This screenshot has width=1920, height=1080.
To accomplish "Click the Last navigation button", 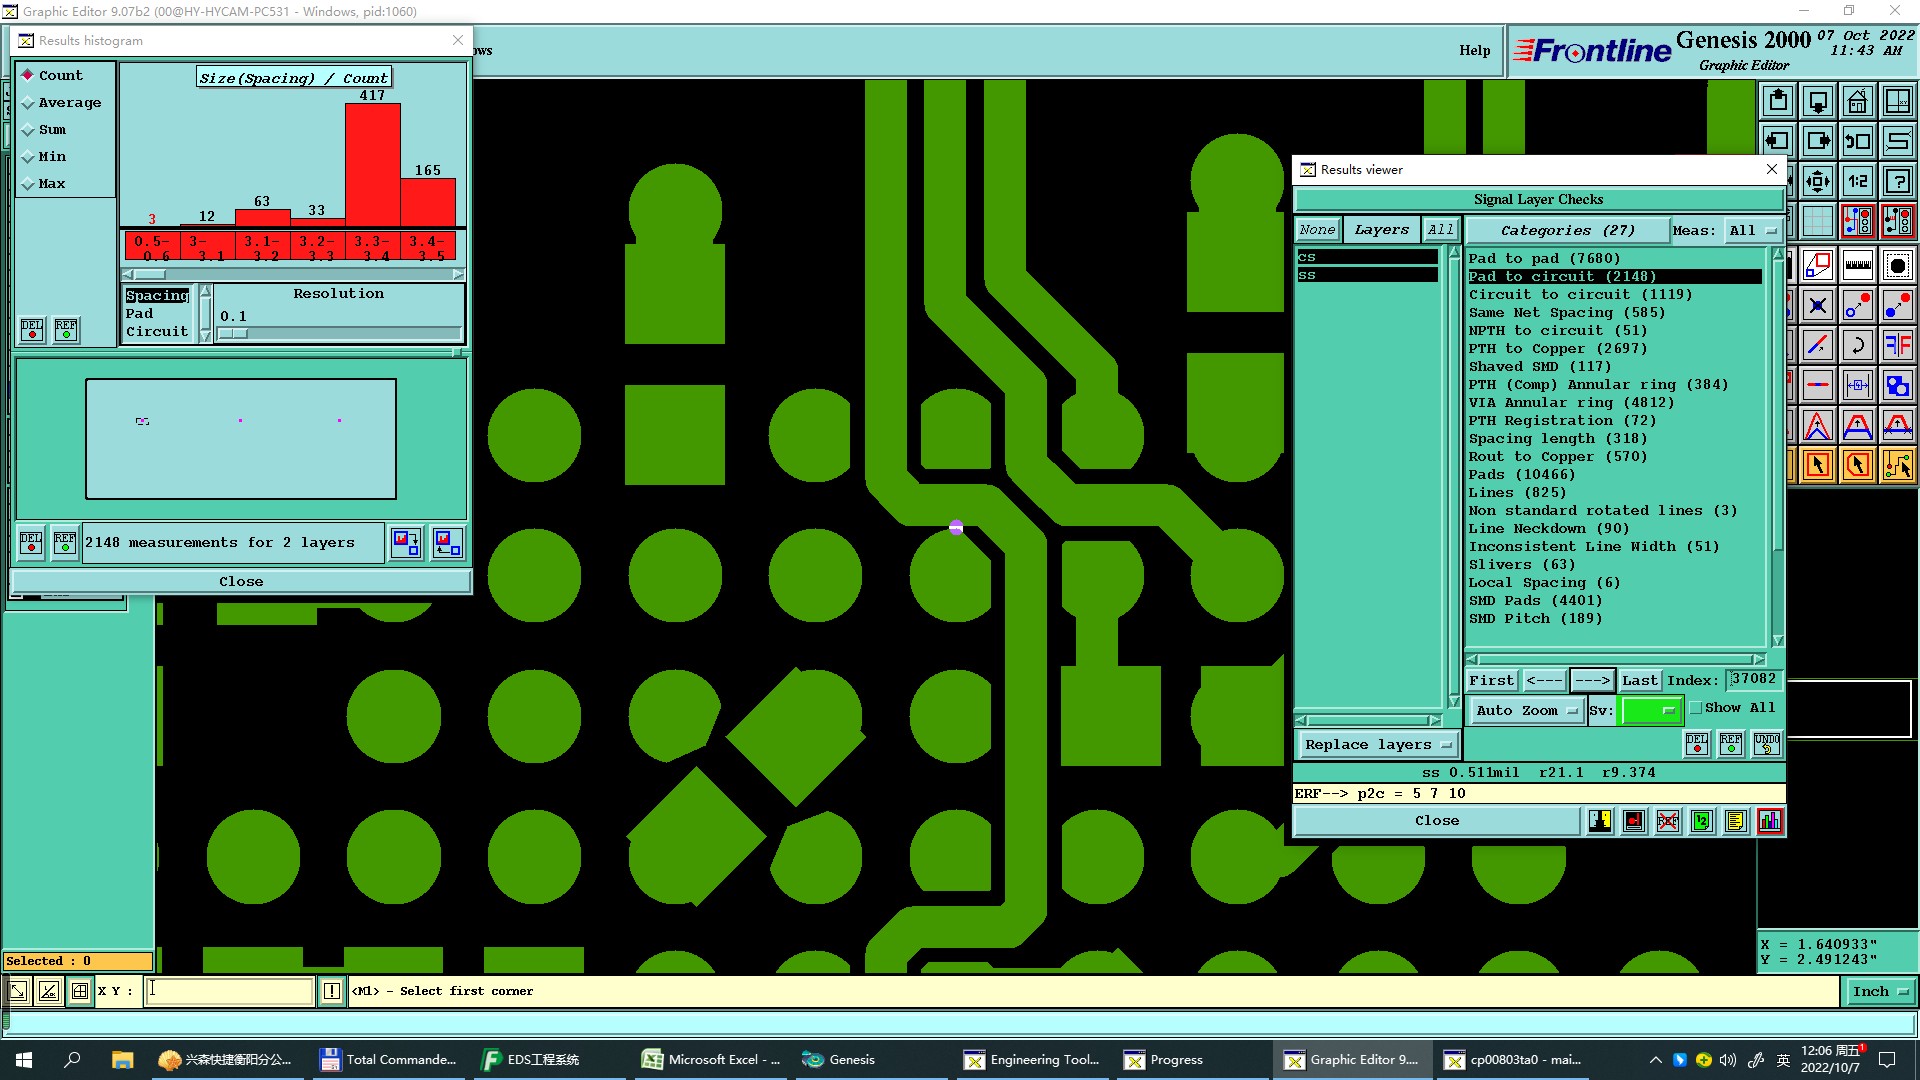I will point(1639,681).
